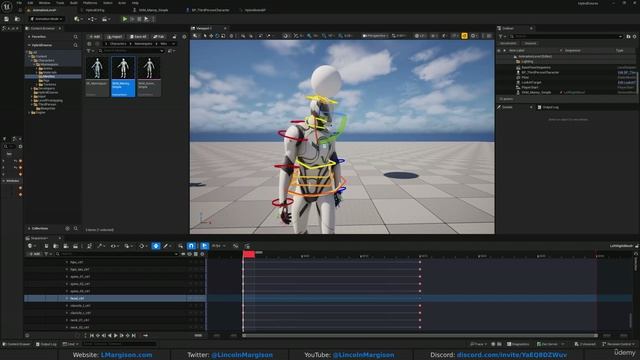Toggle the sources panel icon beside breadcrumb
Viewport: 640px width, 360px height.
(x=89, y=44)
